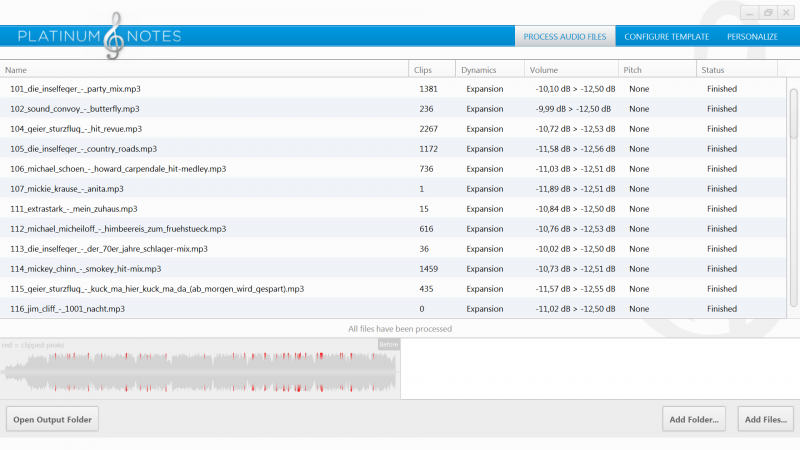Click volume value -10,10 dB > -12,50 dB

(576, 89)
